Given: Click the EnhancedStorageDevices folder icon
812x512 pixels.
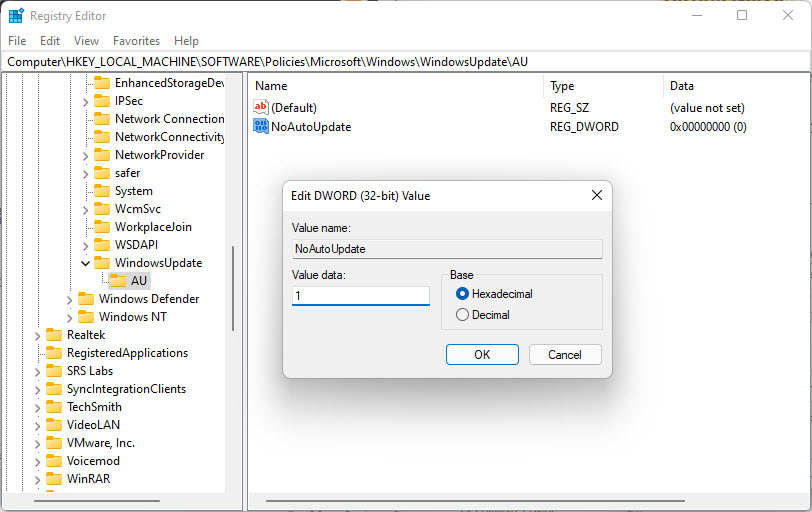Looking at the screenshot, I should point(102,83).
